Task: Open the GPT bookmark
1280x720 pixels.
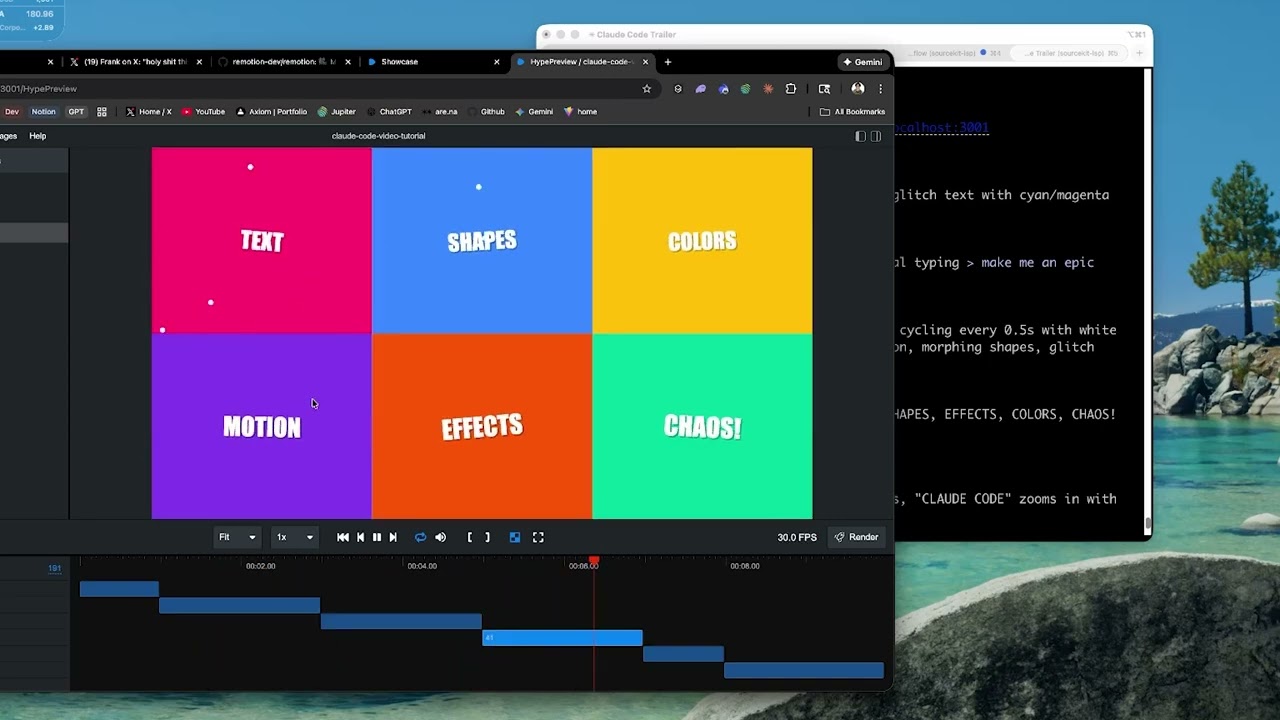Action: (76, 112)
